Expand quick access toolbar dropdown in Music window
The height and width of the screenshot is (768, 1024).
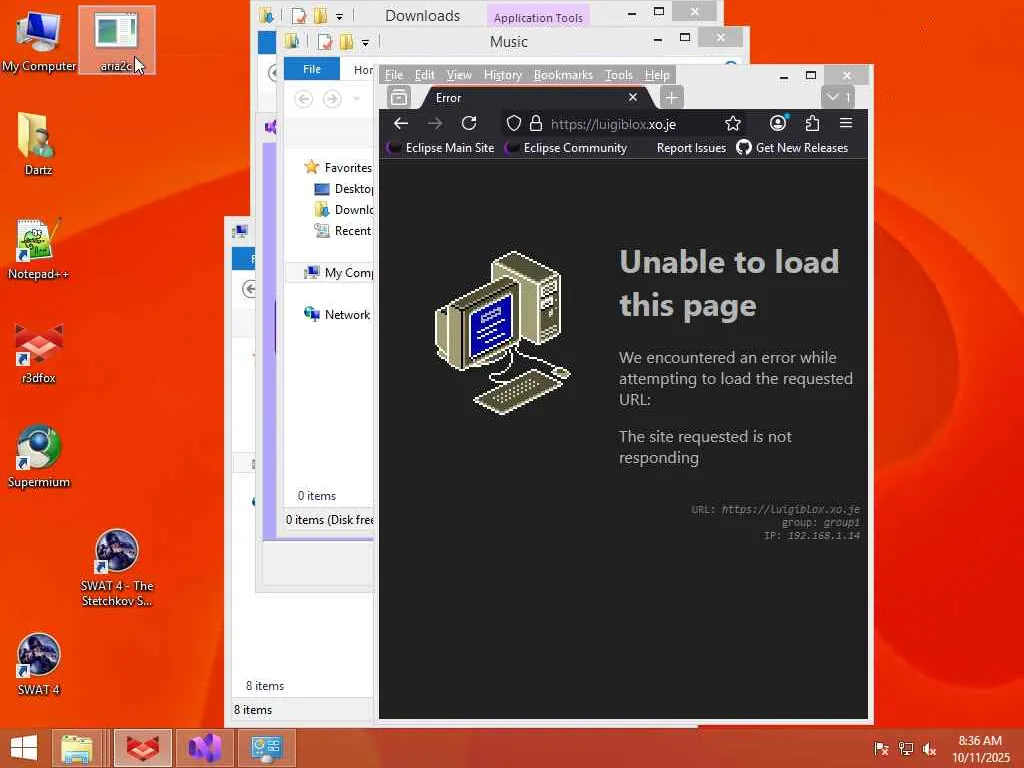pyautogui.click(x=365, y=42)
